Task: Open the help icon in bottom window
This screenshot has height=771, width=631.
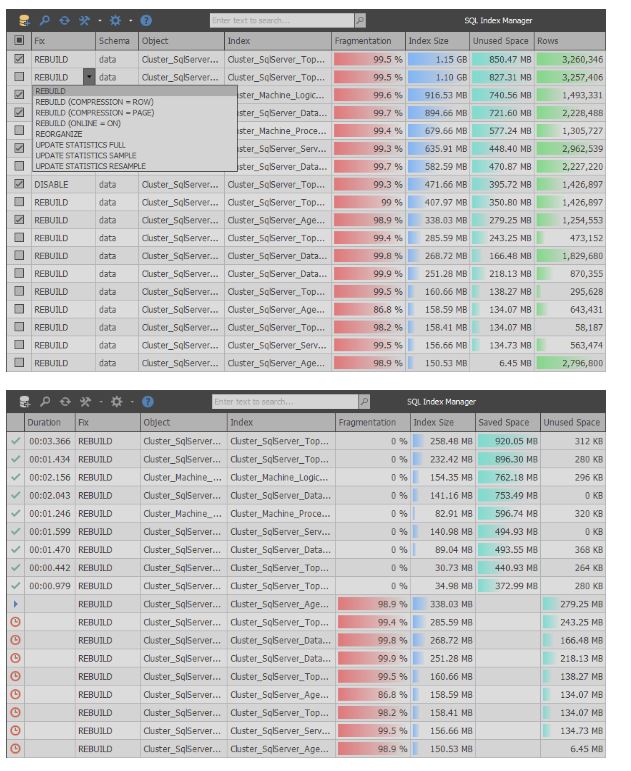Action: pos(148,402)
